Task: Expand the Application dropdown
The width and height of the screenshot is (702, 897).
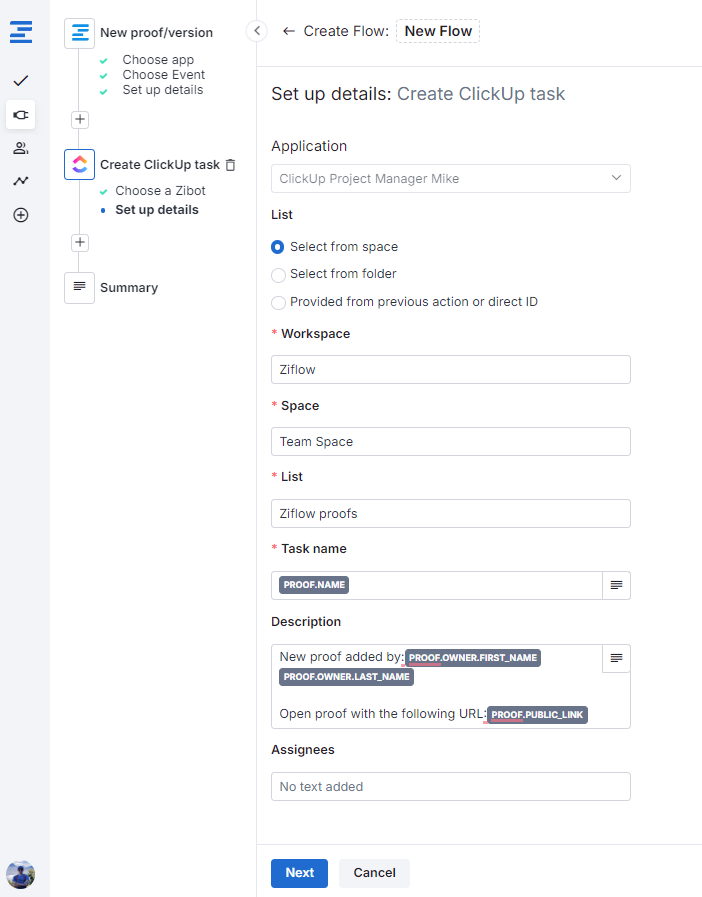Action: (450, 179)
